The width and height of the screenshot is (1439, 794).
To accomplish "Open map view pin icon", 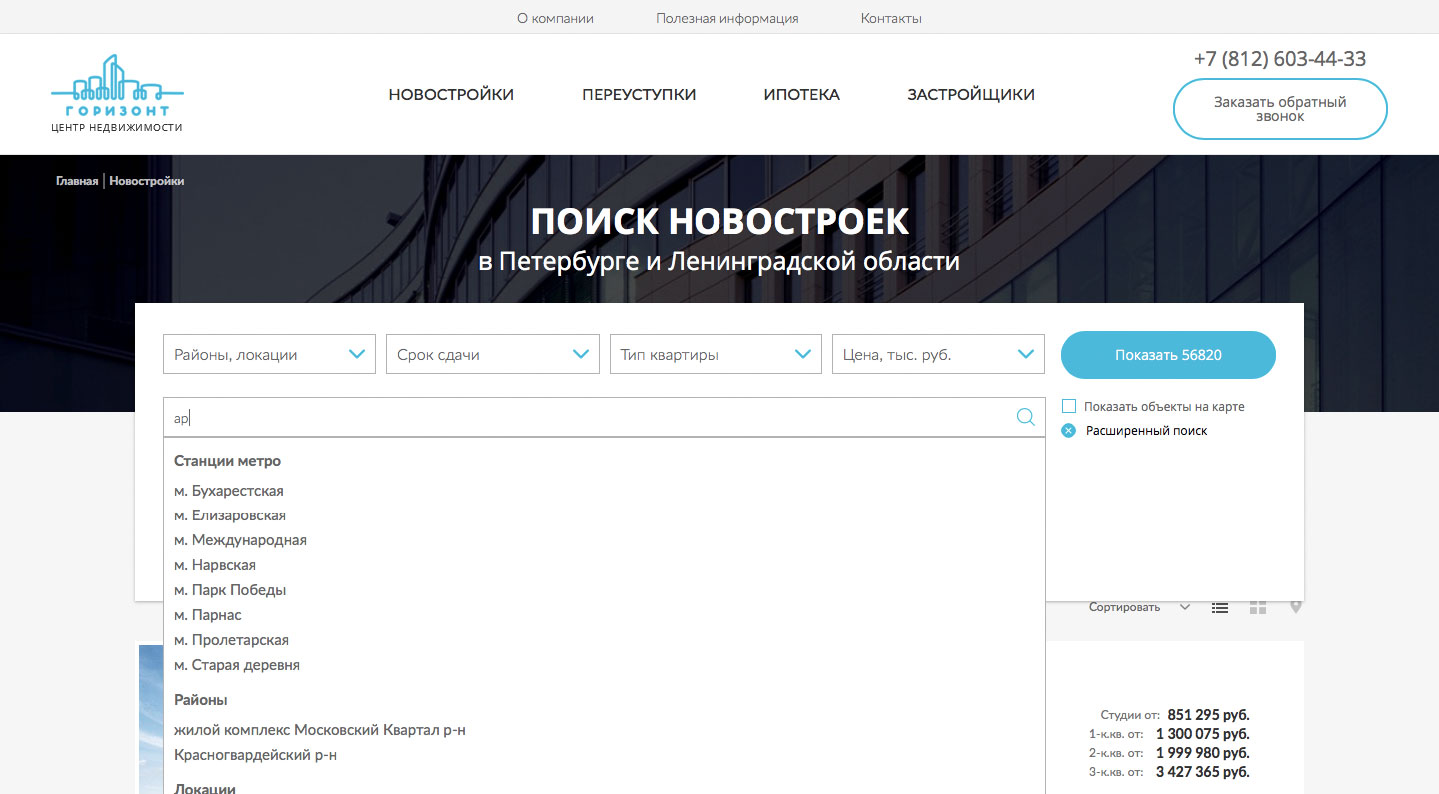I will tap(1296, 607).
